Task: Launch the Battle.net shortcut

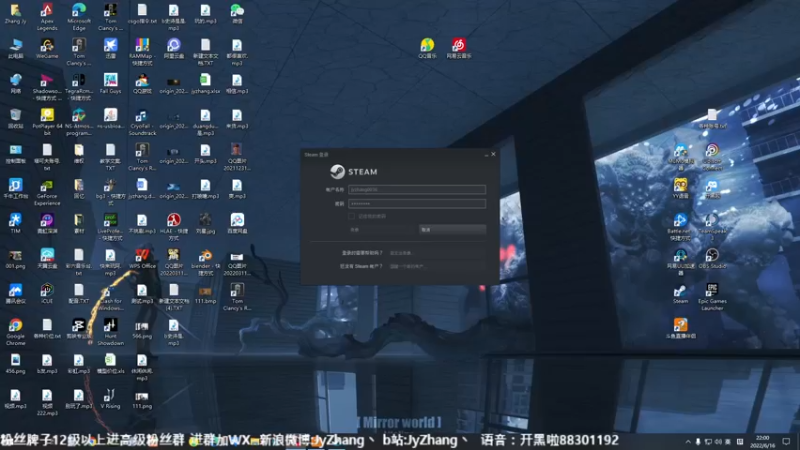Action: [x=680, y=227]
